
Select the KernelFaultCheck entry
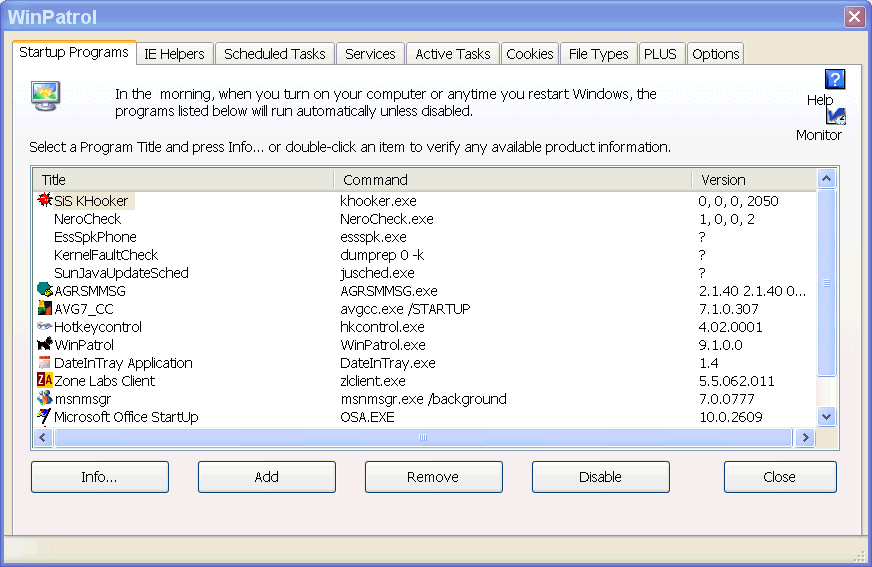[106, 255]
